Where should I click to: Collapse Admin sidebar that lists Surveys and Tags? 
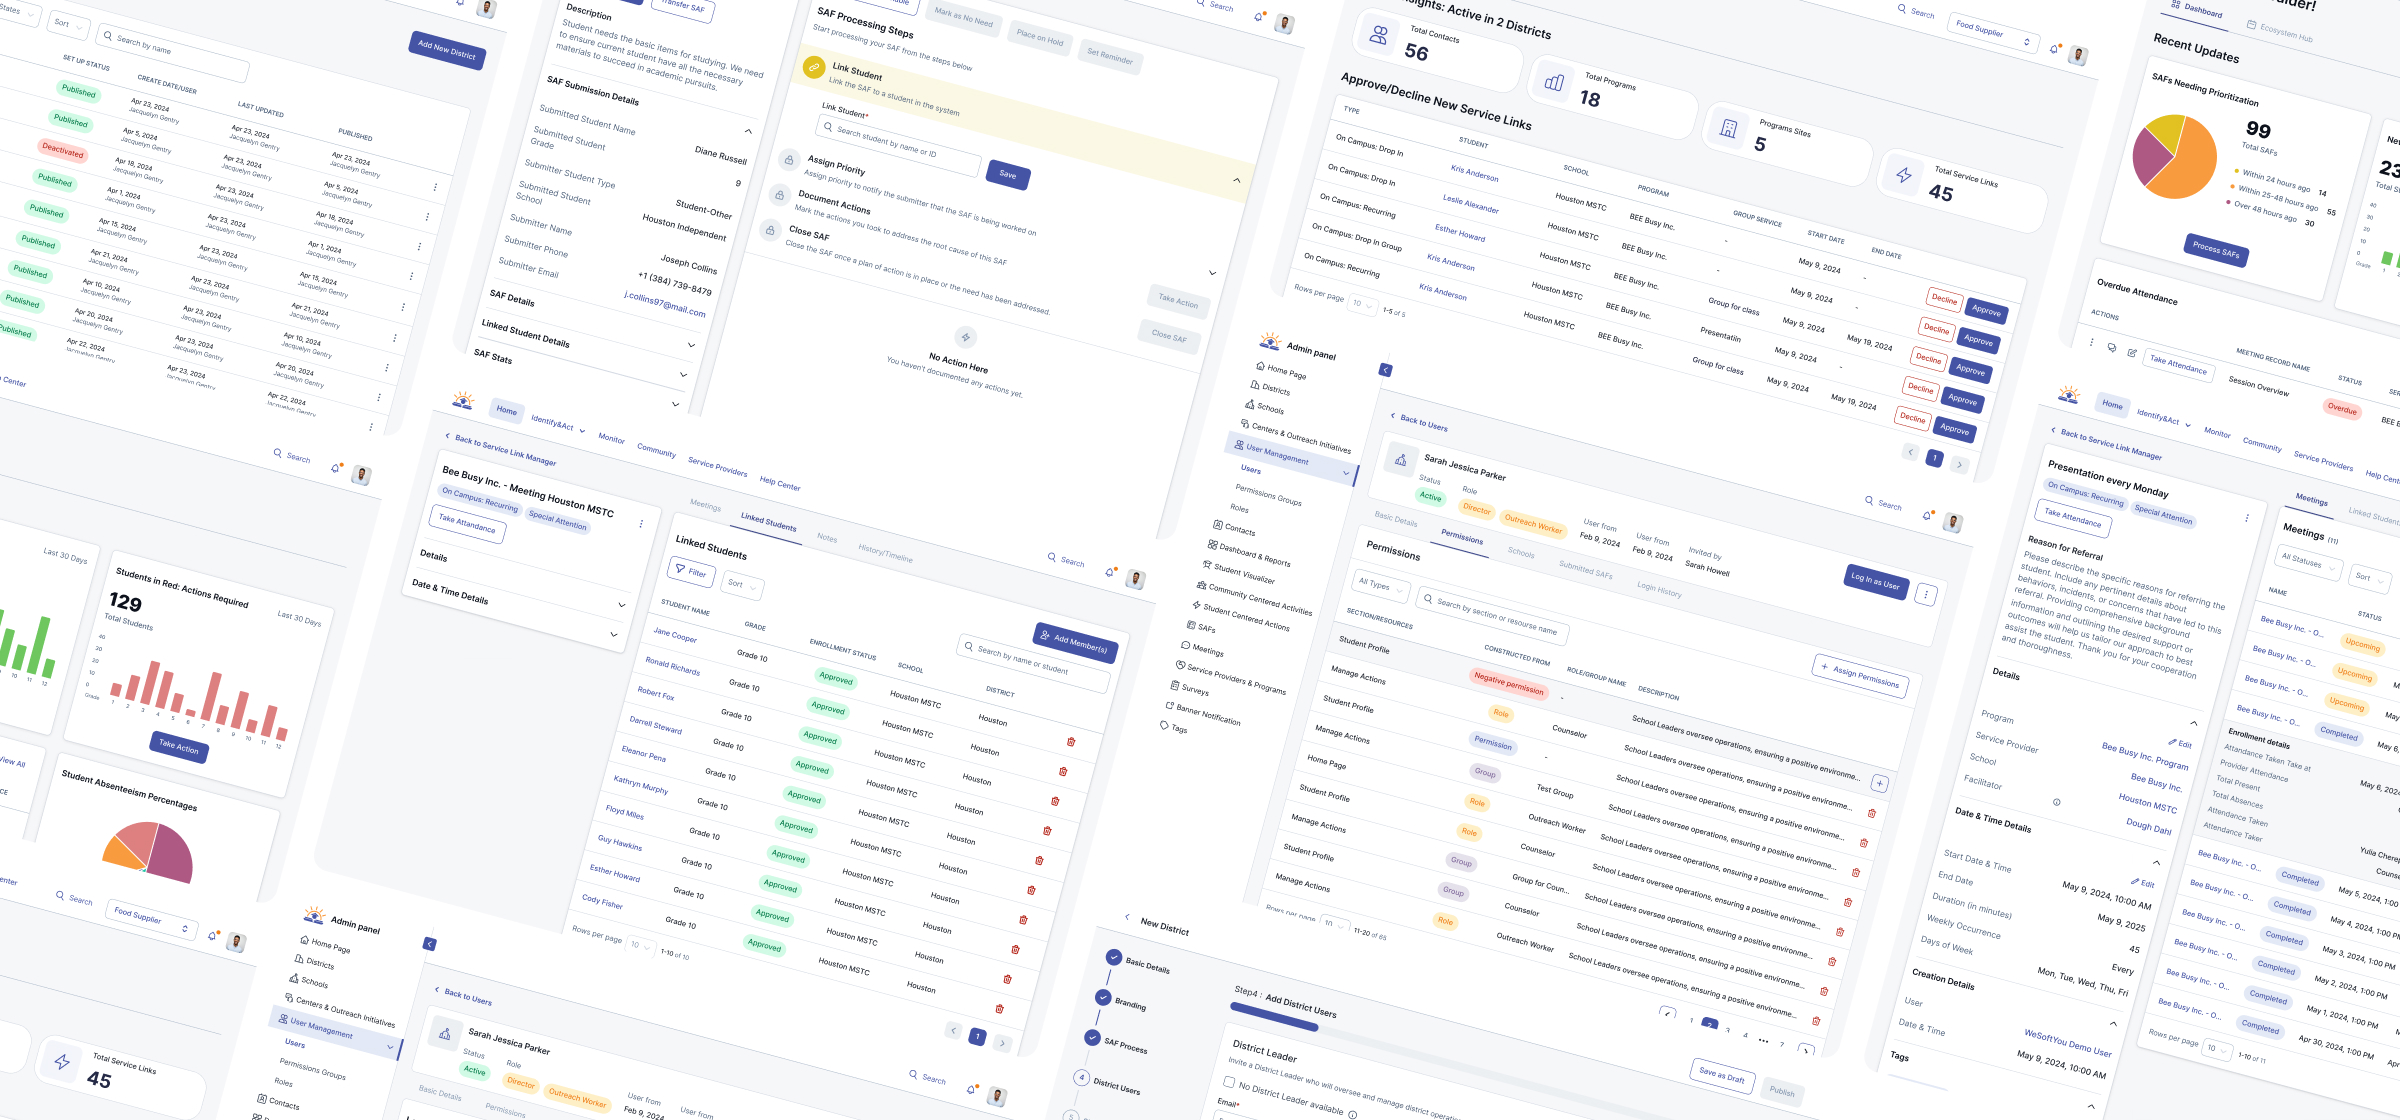coord(1385,370)
